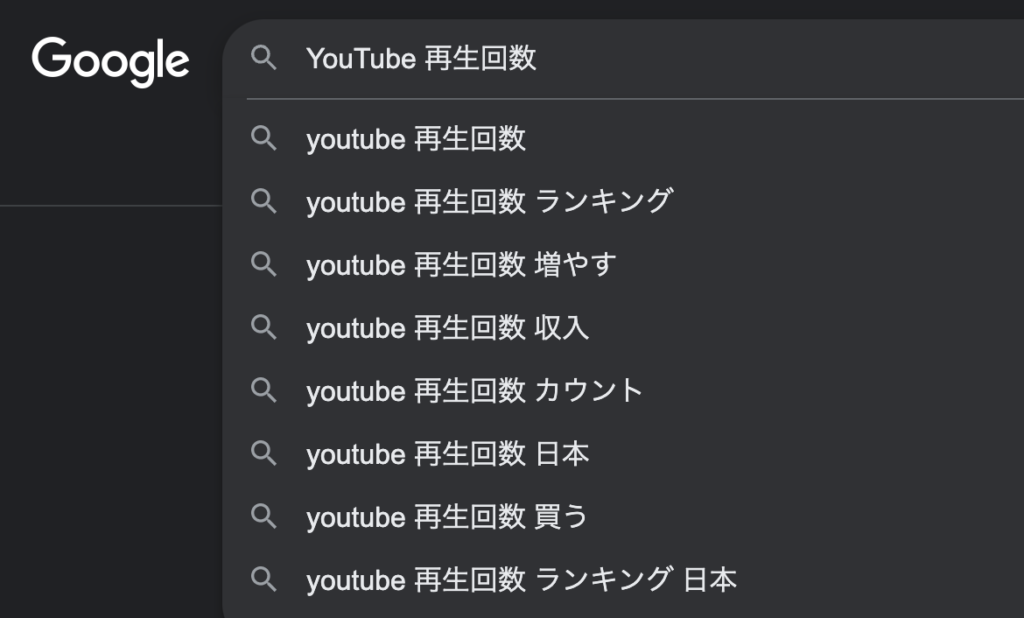Click the magnifier icon beside the 買う suggestion
Screen dimensions: 1024x618
[264, 516]
